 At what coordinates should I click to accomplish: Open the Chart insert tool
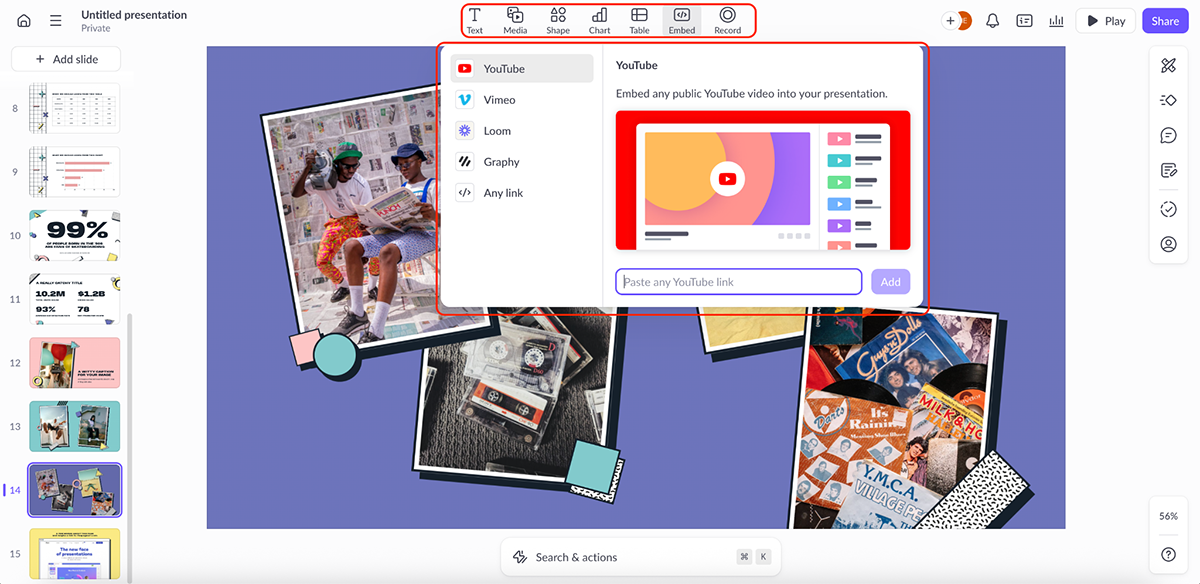click(x=598, y=20)
